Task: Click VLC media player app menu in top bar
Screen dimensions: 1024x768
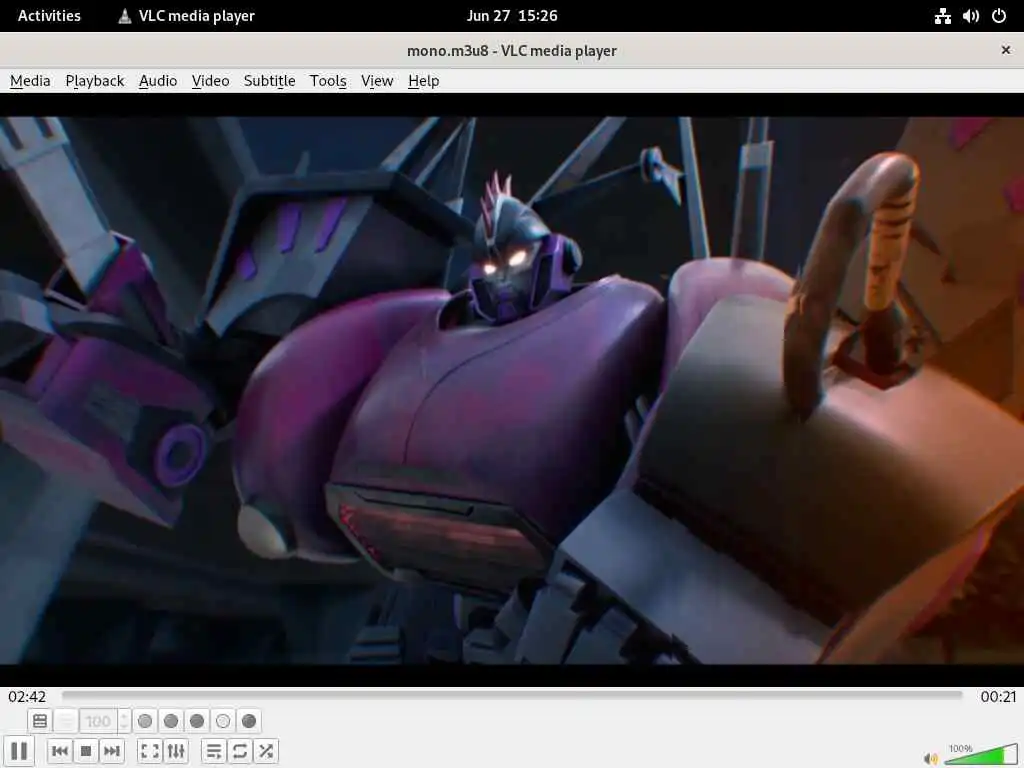Action: tap(186, 16)
